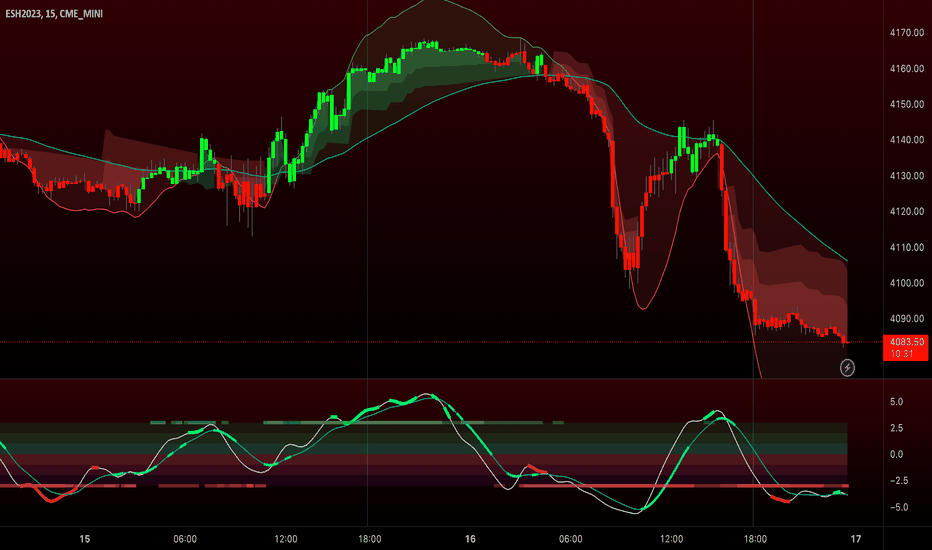Click the 2.5 oscillator scale label
This screenshot has height=550, width=932.
[x=896, y=428]
